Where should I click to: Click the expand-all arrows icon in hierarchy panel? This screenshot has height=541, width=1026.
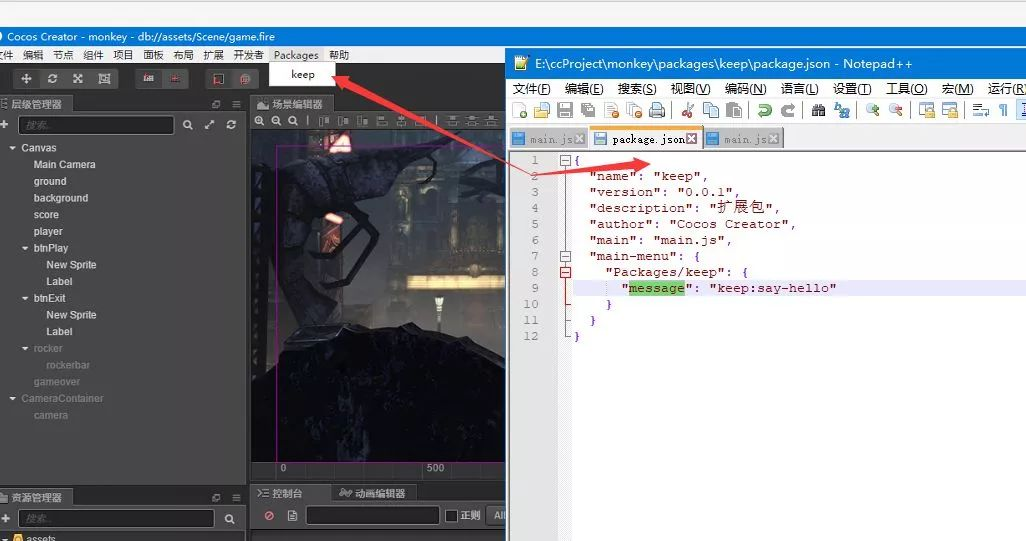click(x=209, y=124)
